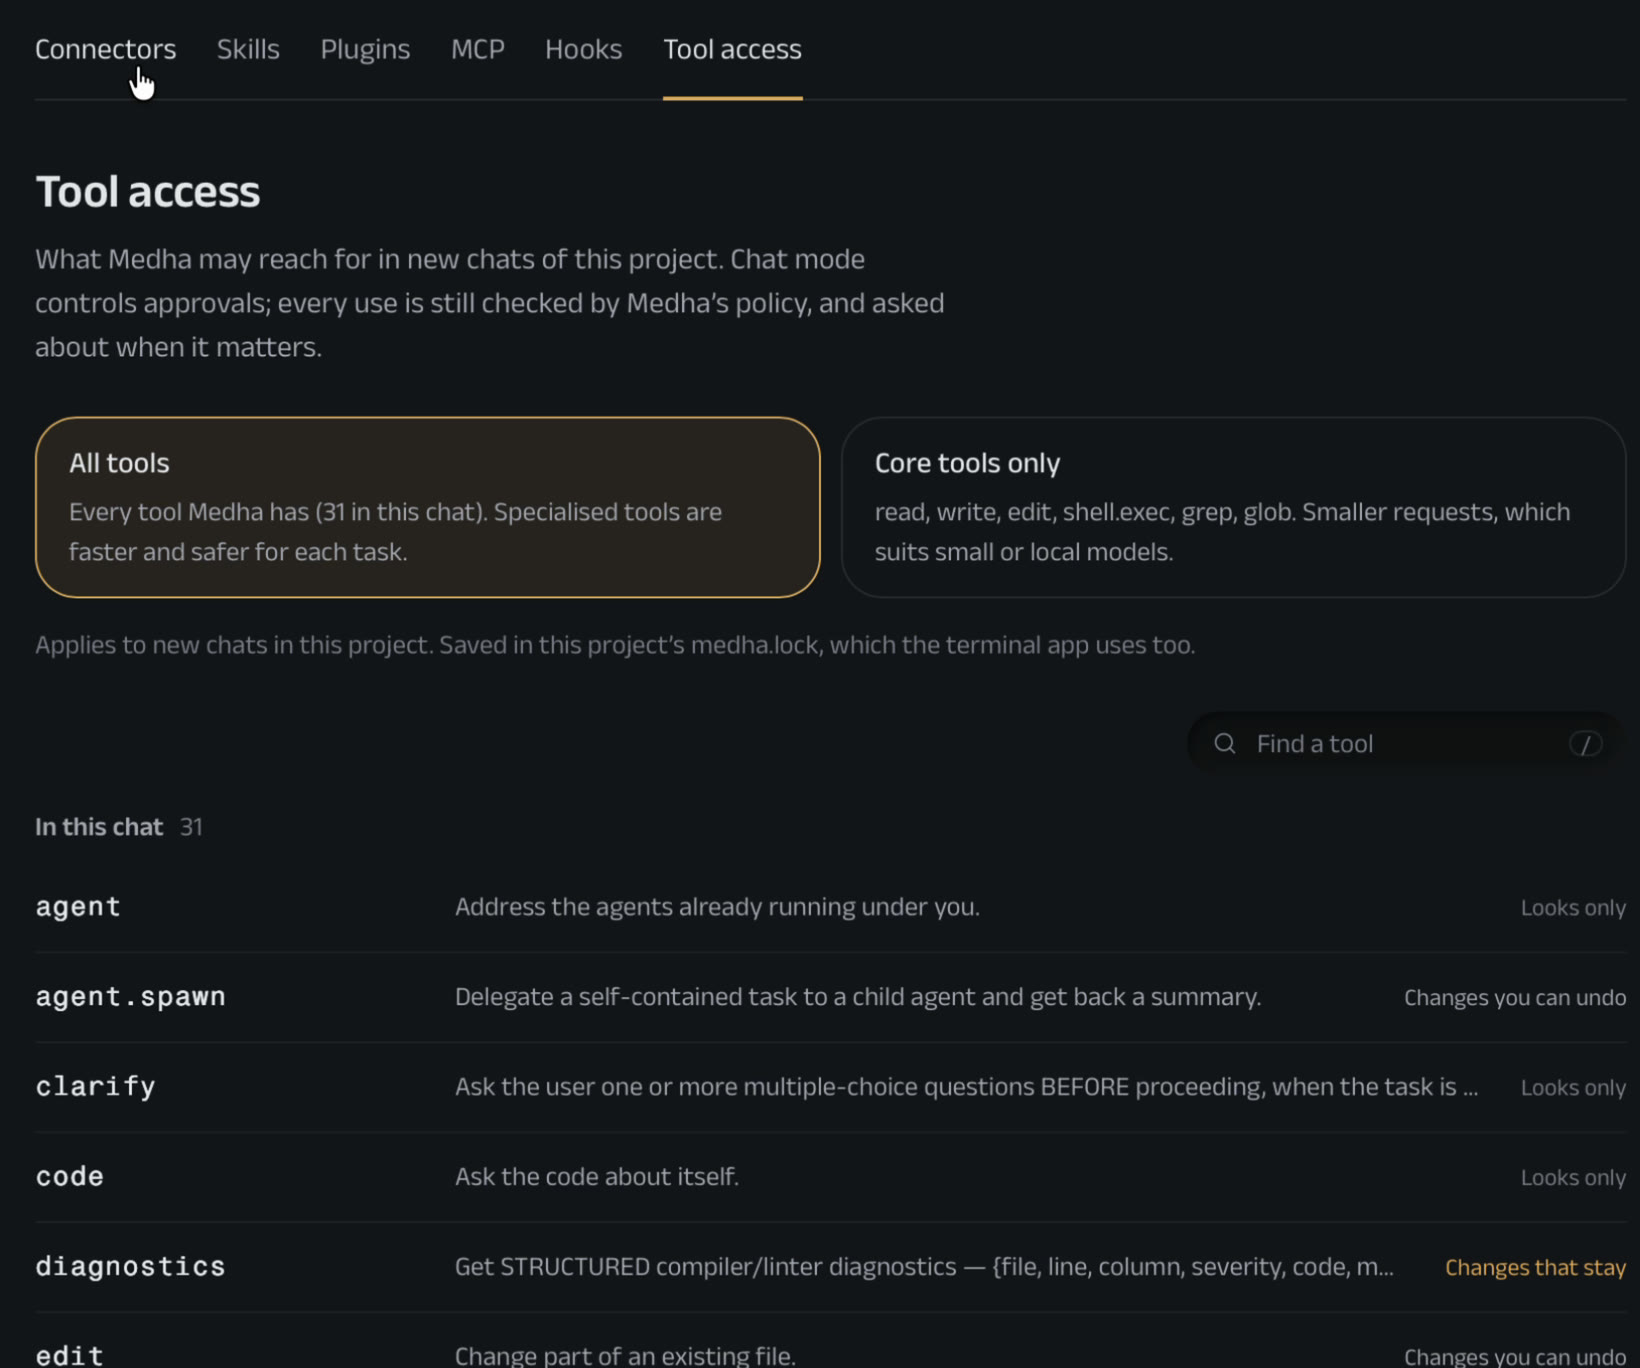This screenshot has width=1640, height=1368.
Task: Click the search magnifier icon
Action: pyautogui.click(x=1225, y=744)
